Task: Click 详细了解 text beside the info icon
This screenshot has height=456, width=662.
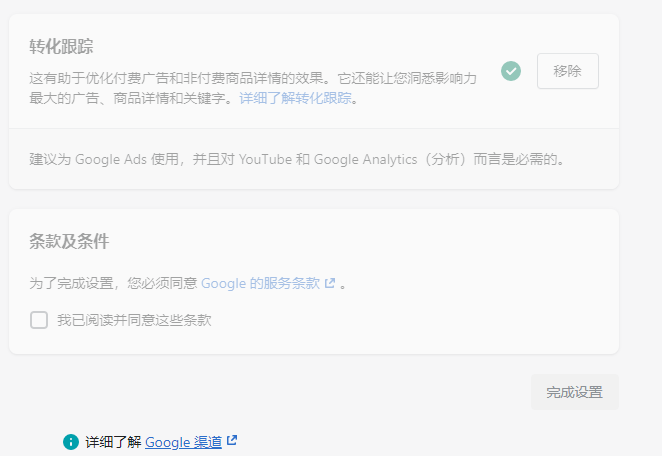Action: click(x=113, y=441)
